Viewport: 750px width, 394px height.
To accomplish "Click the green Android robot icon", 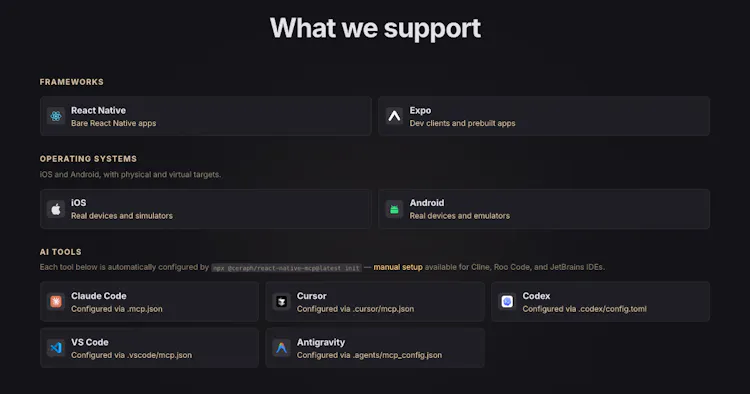I will pyautogui.click(x=394, y=209).
